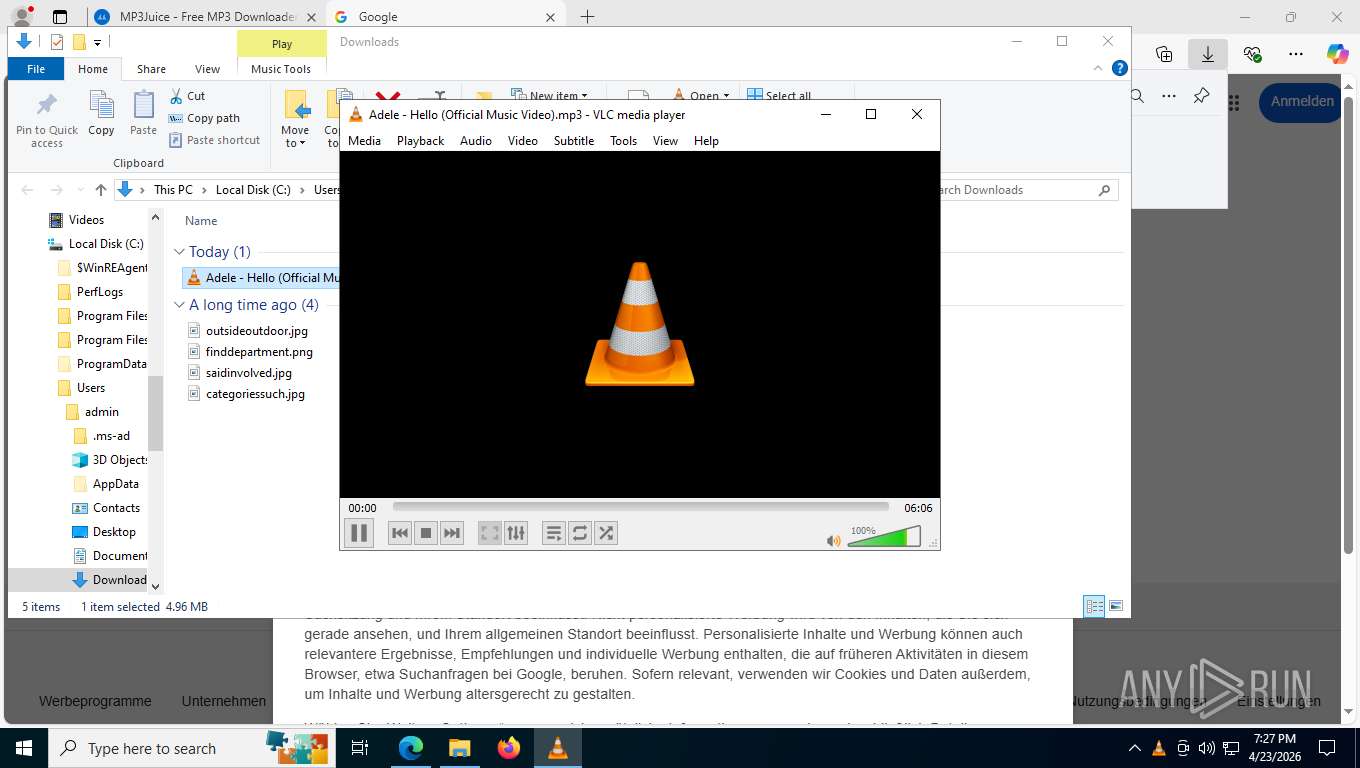This screenshot has height=768, width=1360.
Task: Show VLC extended settings (equalizer icon)
Action: coord(515,533)
